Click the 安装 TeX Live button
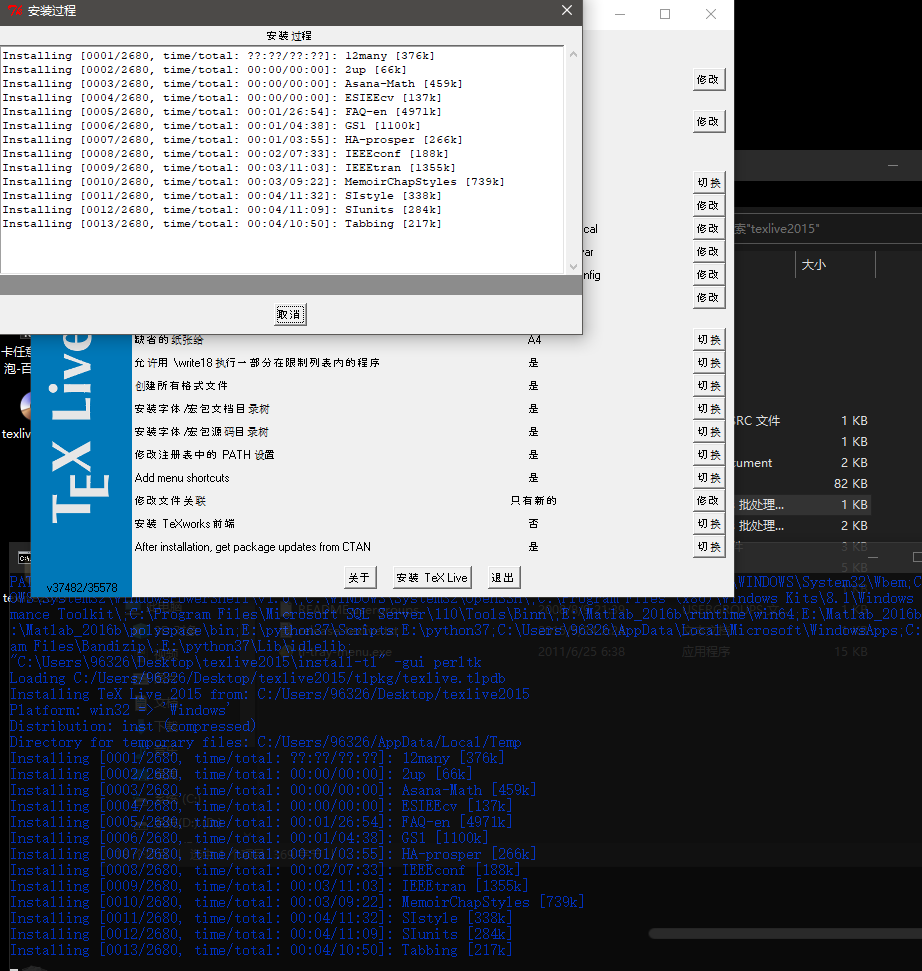The width and height of the screenshot is (922, 971). pyautogui.click(x=432, y=578)
